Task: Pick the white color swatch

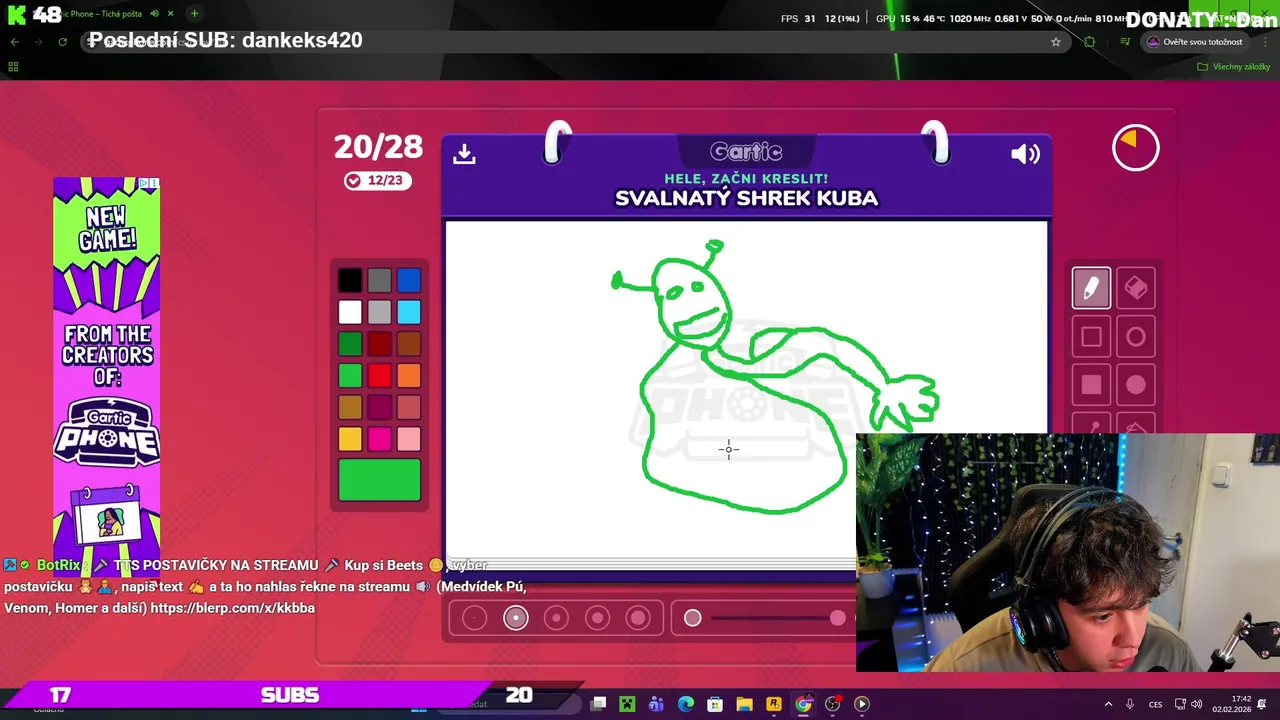Action: pos(350,312)
